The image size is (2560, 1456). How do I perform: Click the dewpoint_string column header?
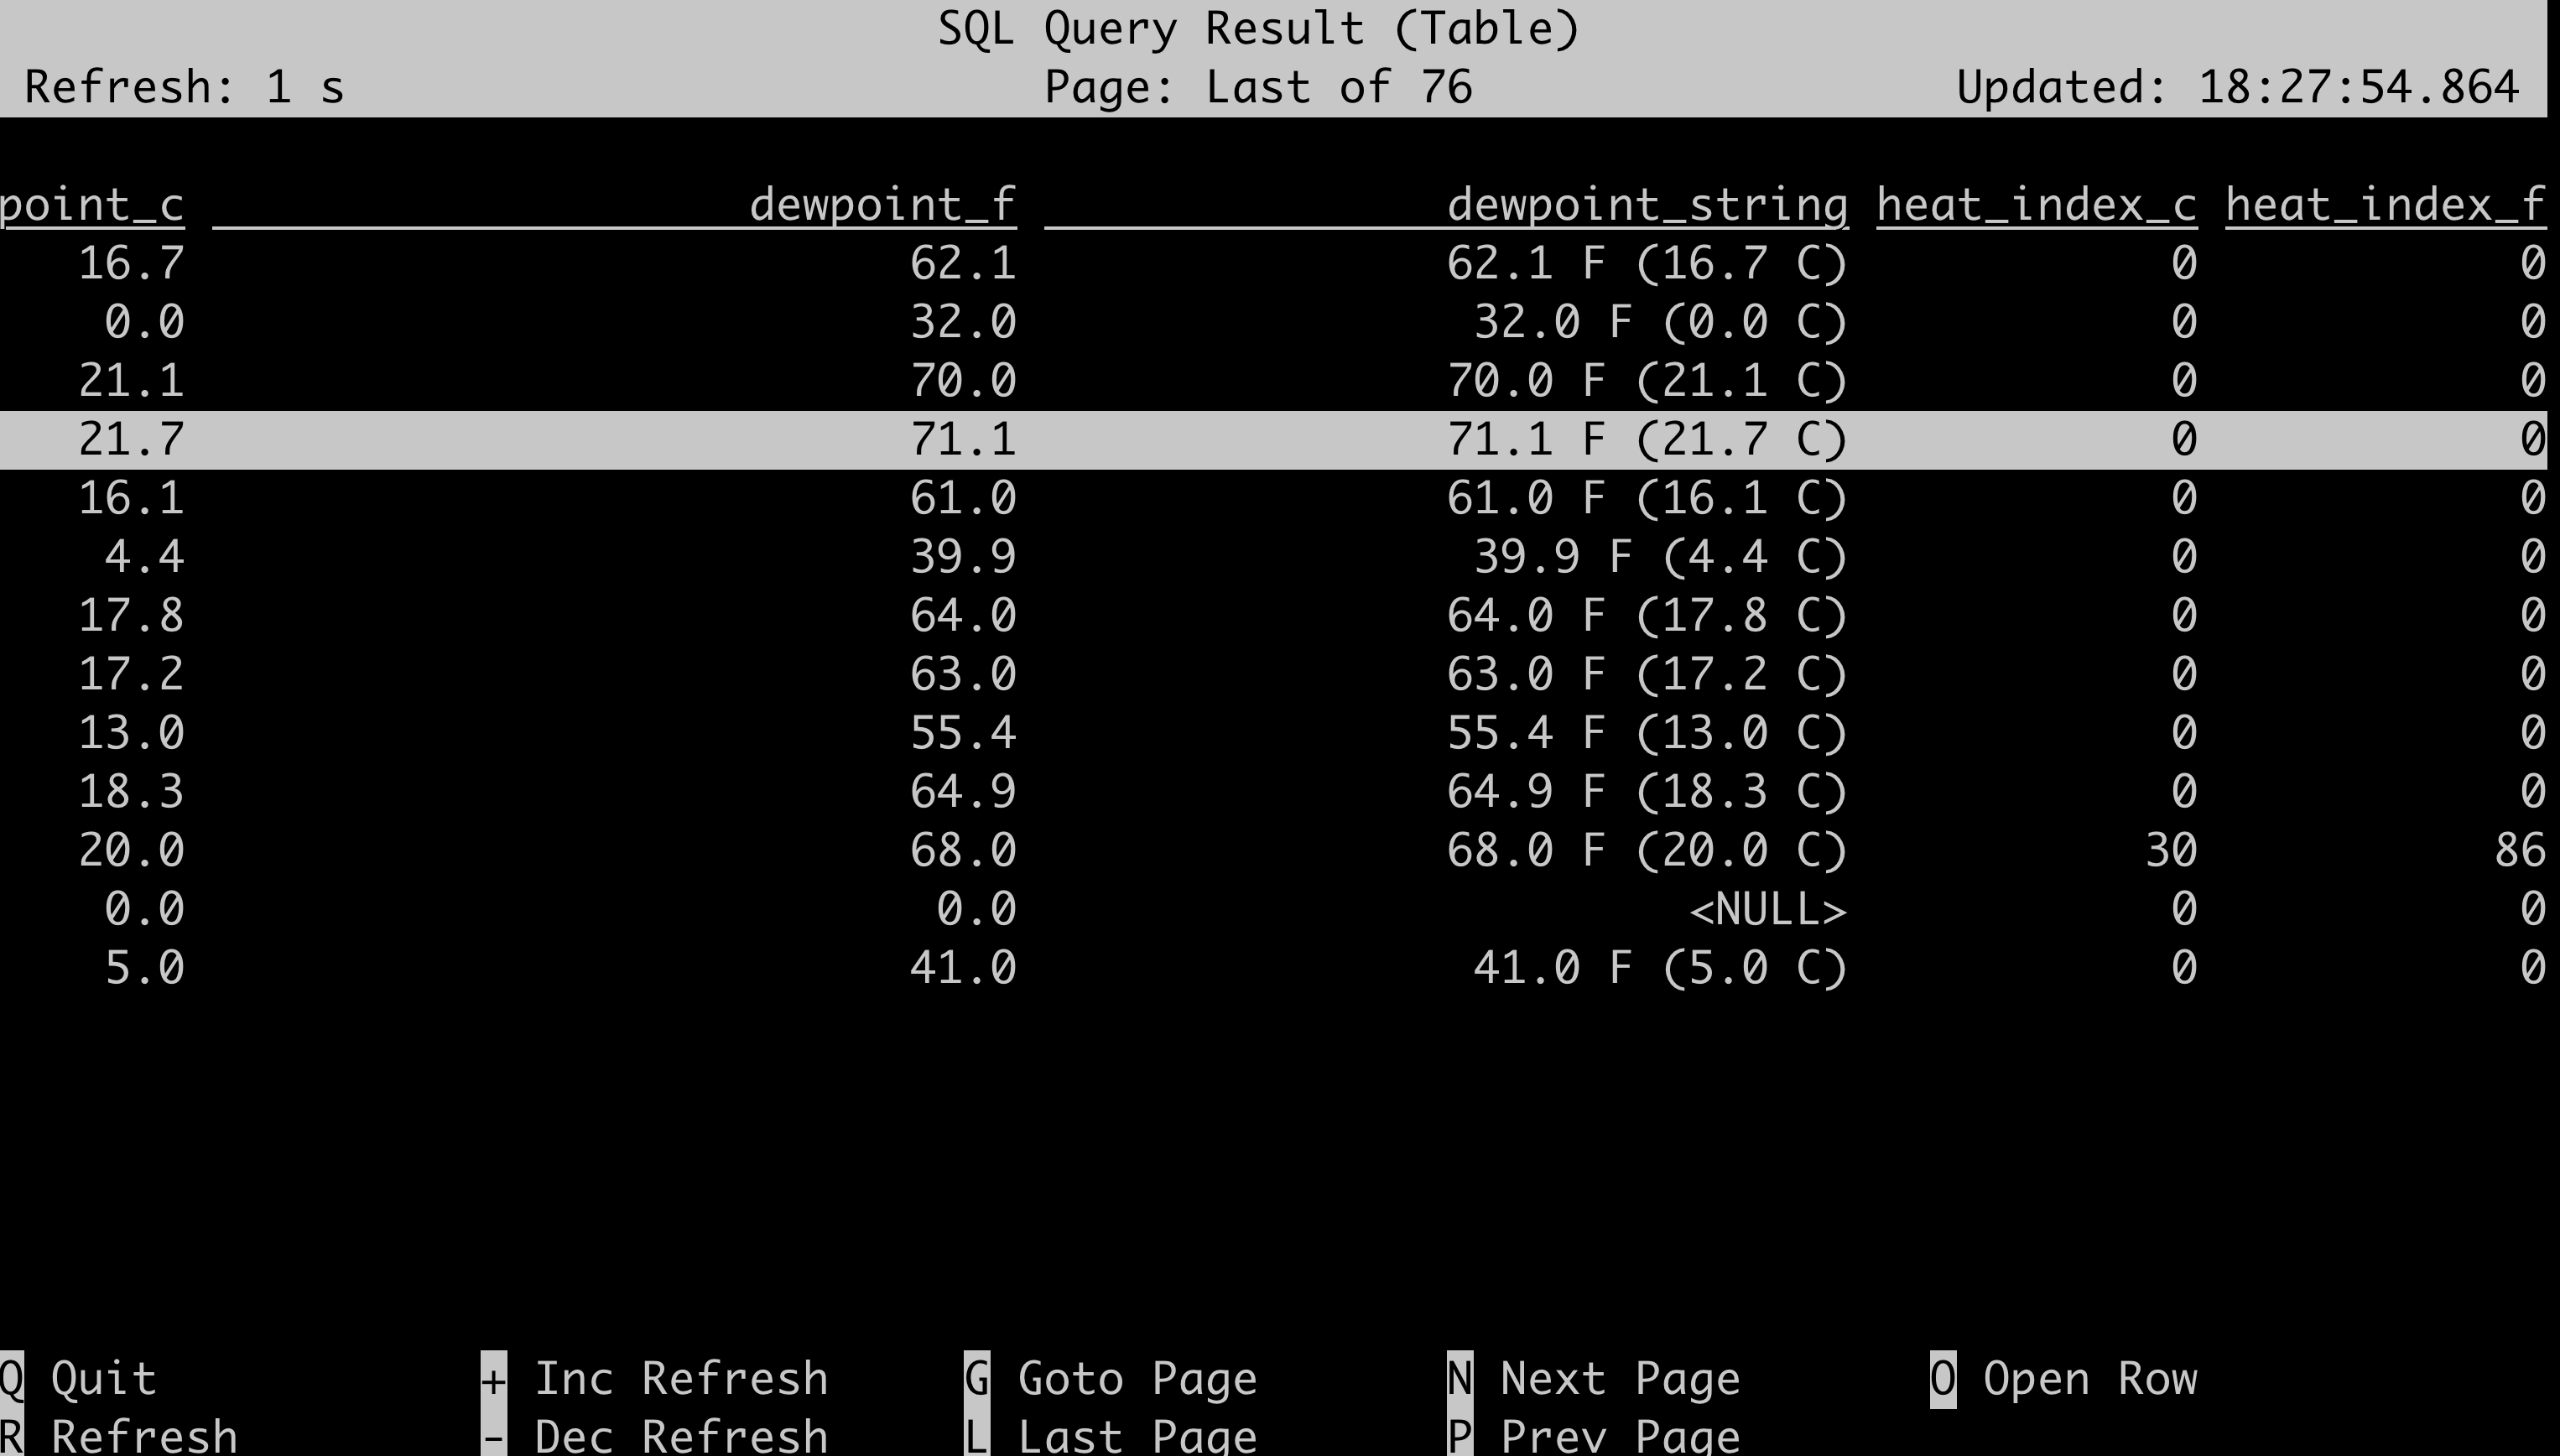click(x=1646, y=205)
